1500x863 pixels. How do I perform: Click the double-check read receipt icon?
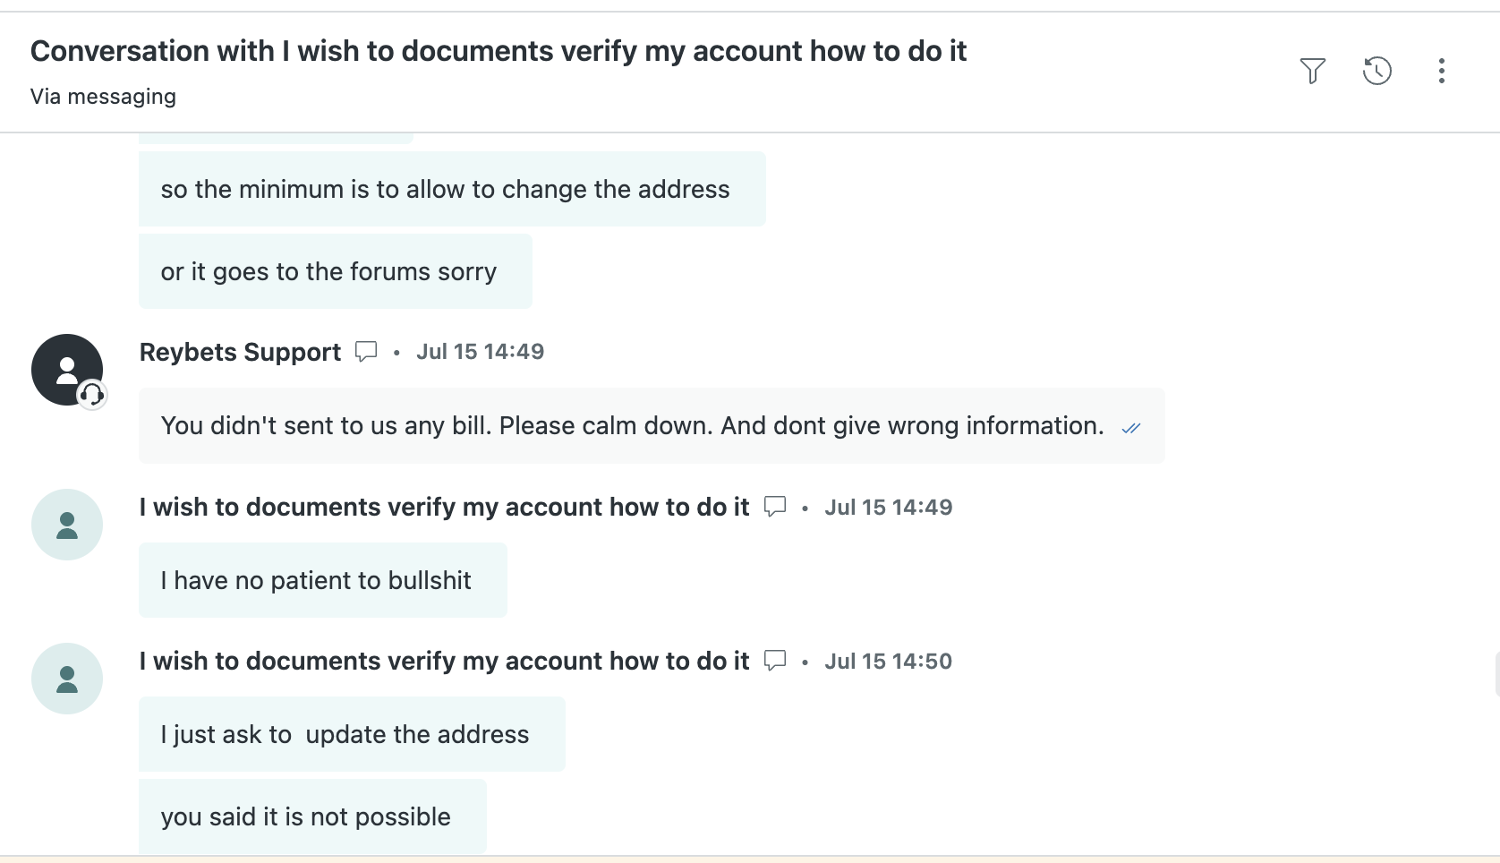pos(1131,428)
